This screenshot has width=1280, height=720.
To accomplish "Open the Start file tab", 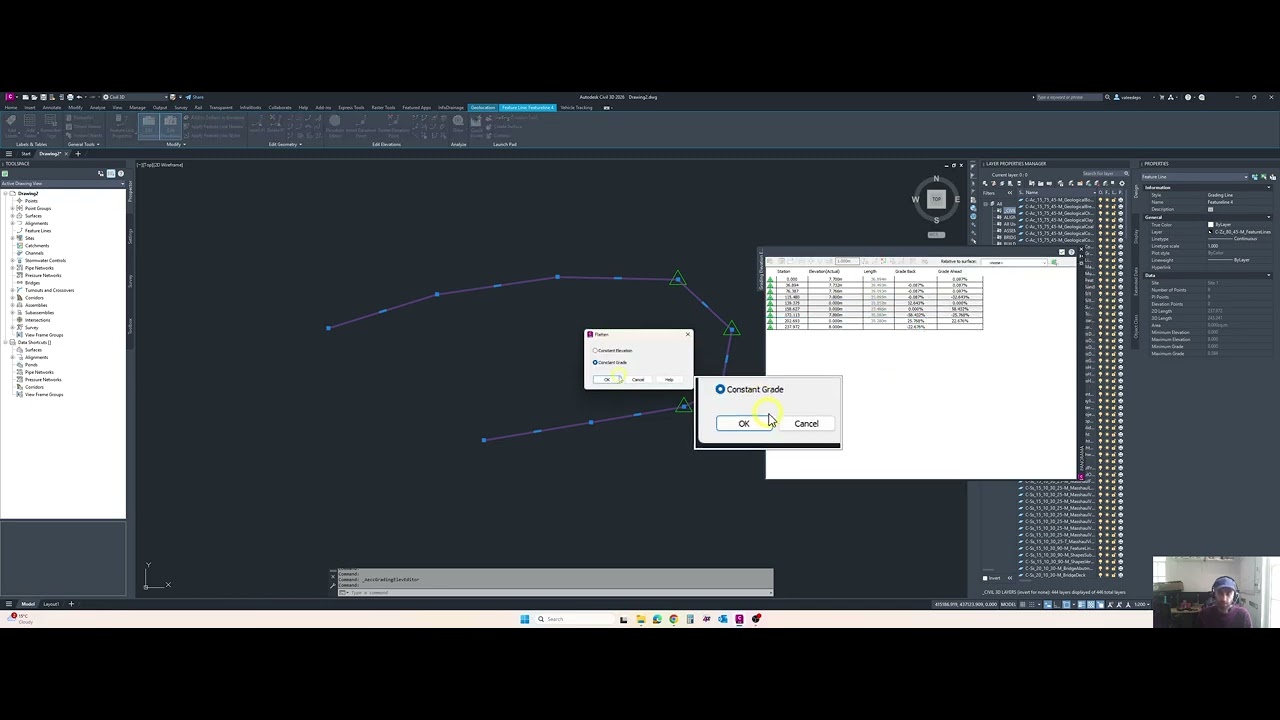I will (26, 154).
